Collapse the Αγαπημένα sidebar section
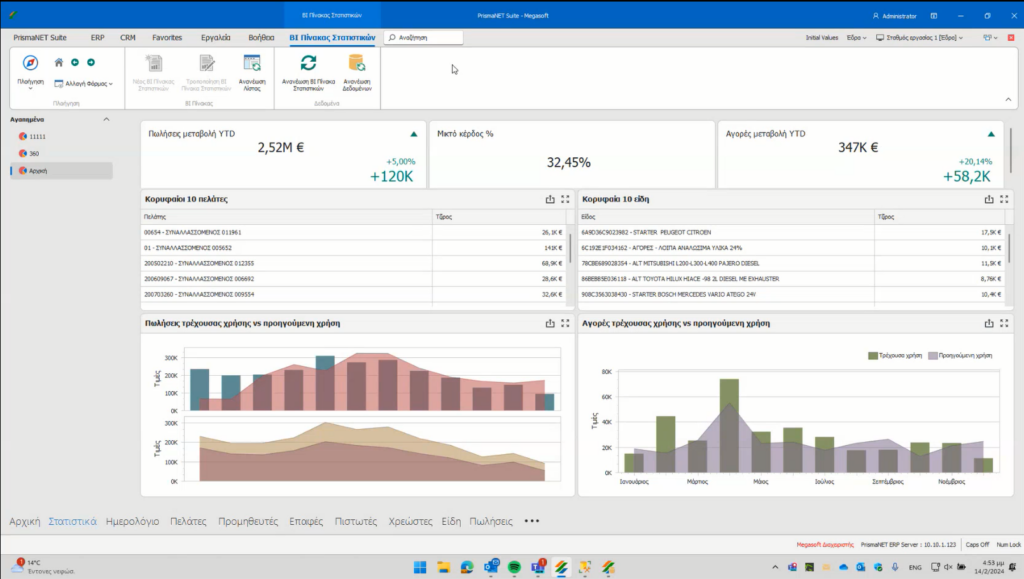The height and width of the screenshot is (579, 1024). click(106, 119)
